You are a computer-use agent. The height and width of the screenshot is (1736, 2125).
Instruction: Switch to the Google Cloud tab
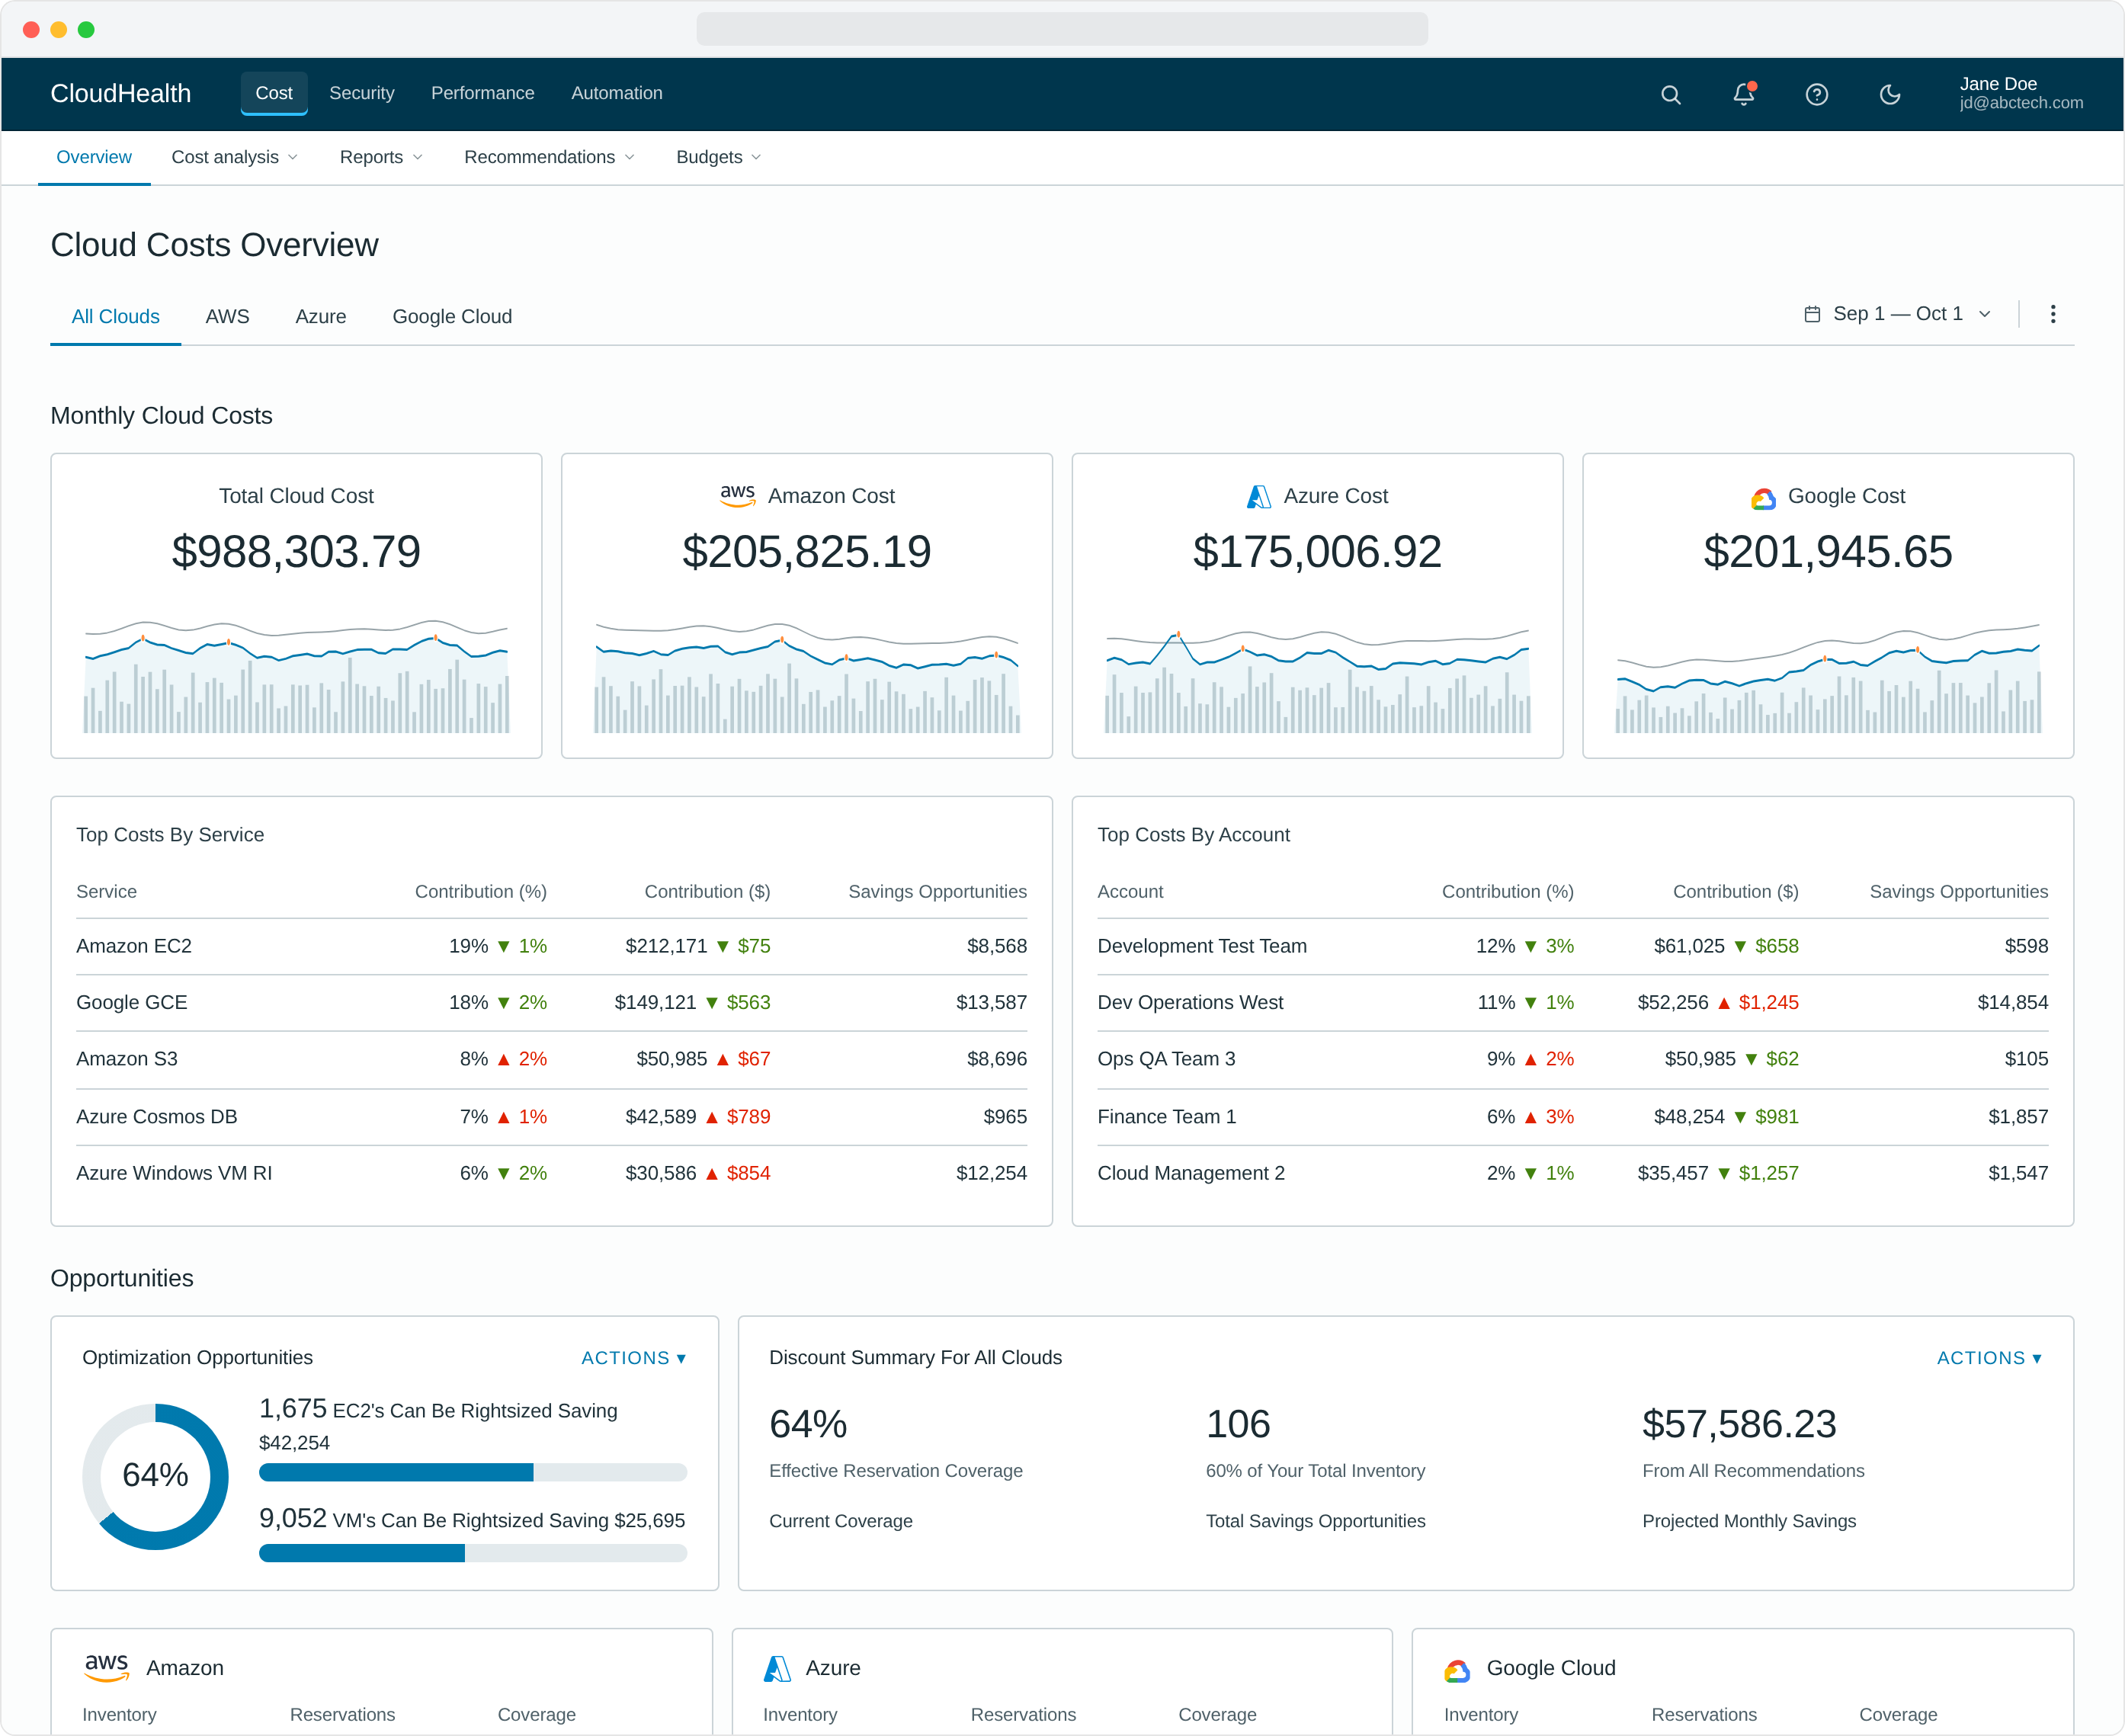452,316
